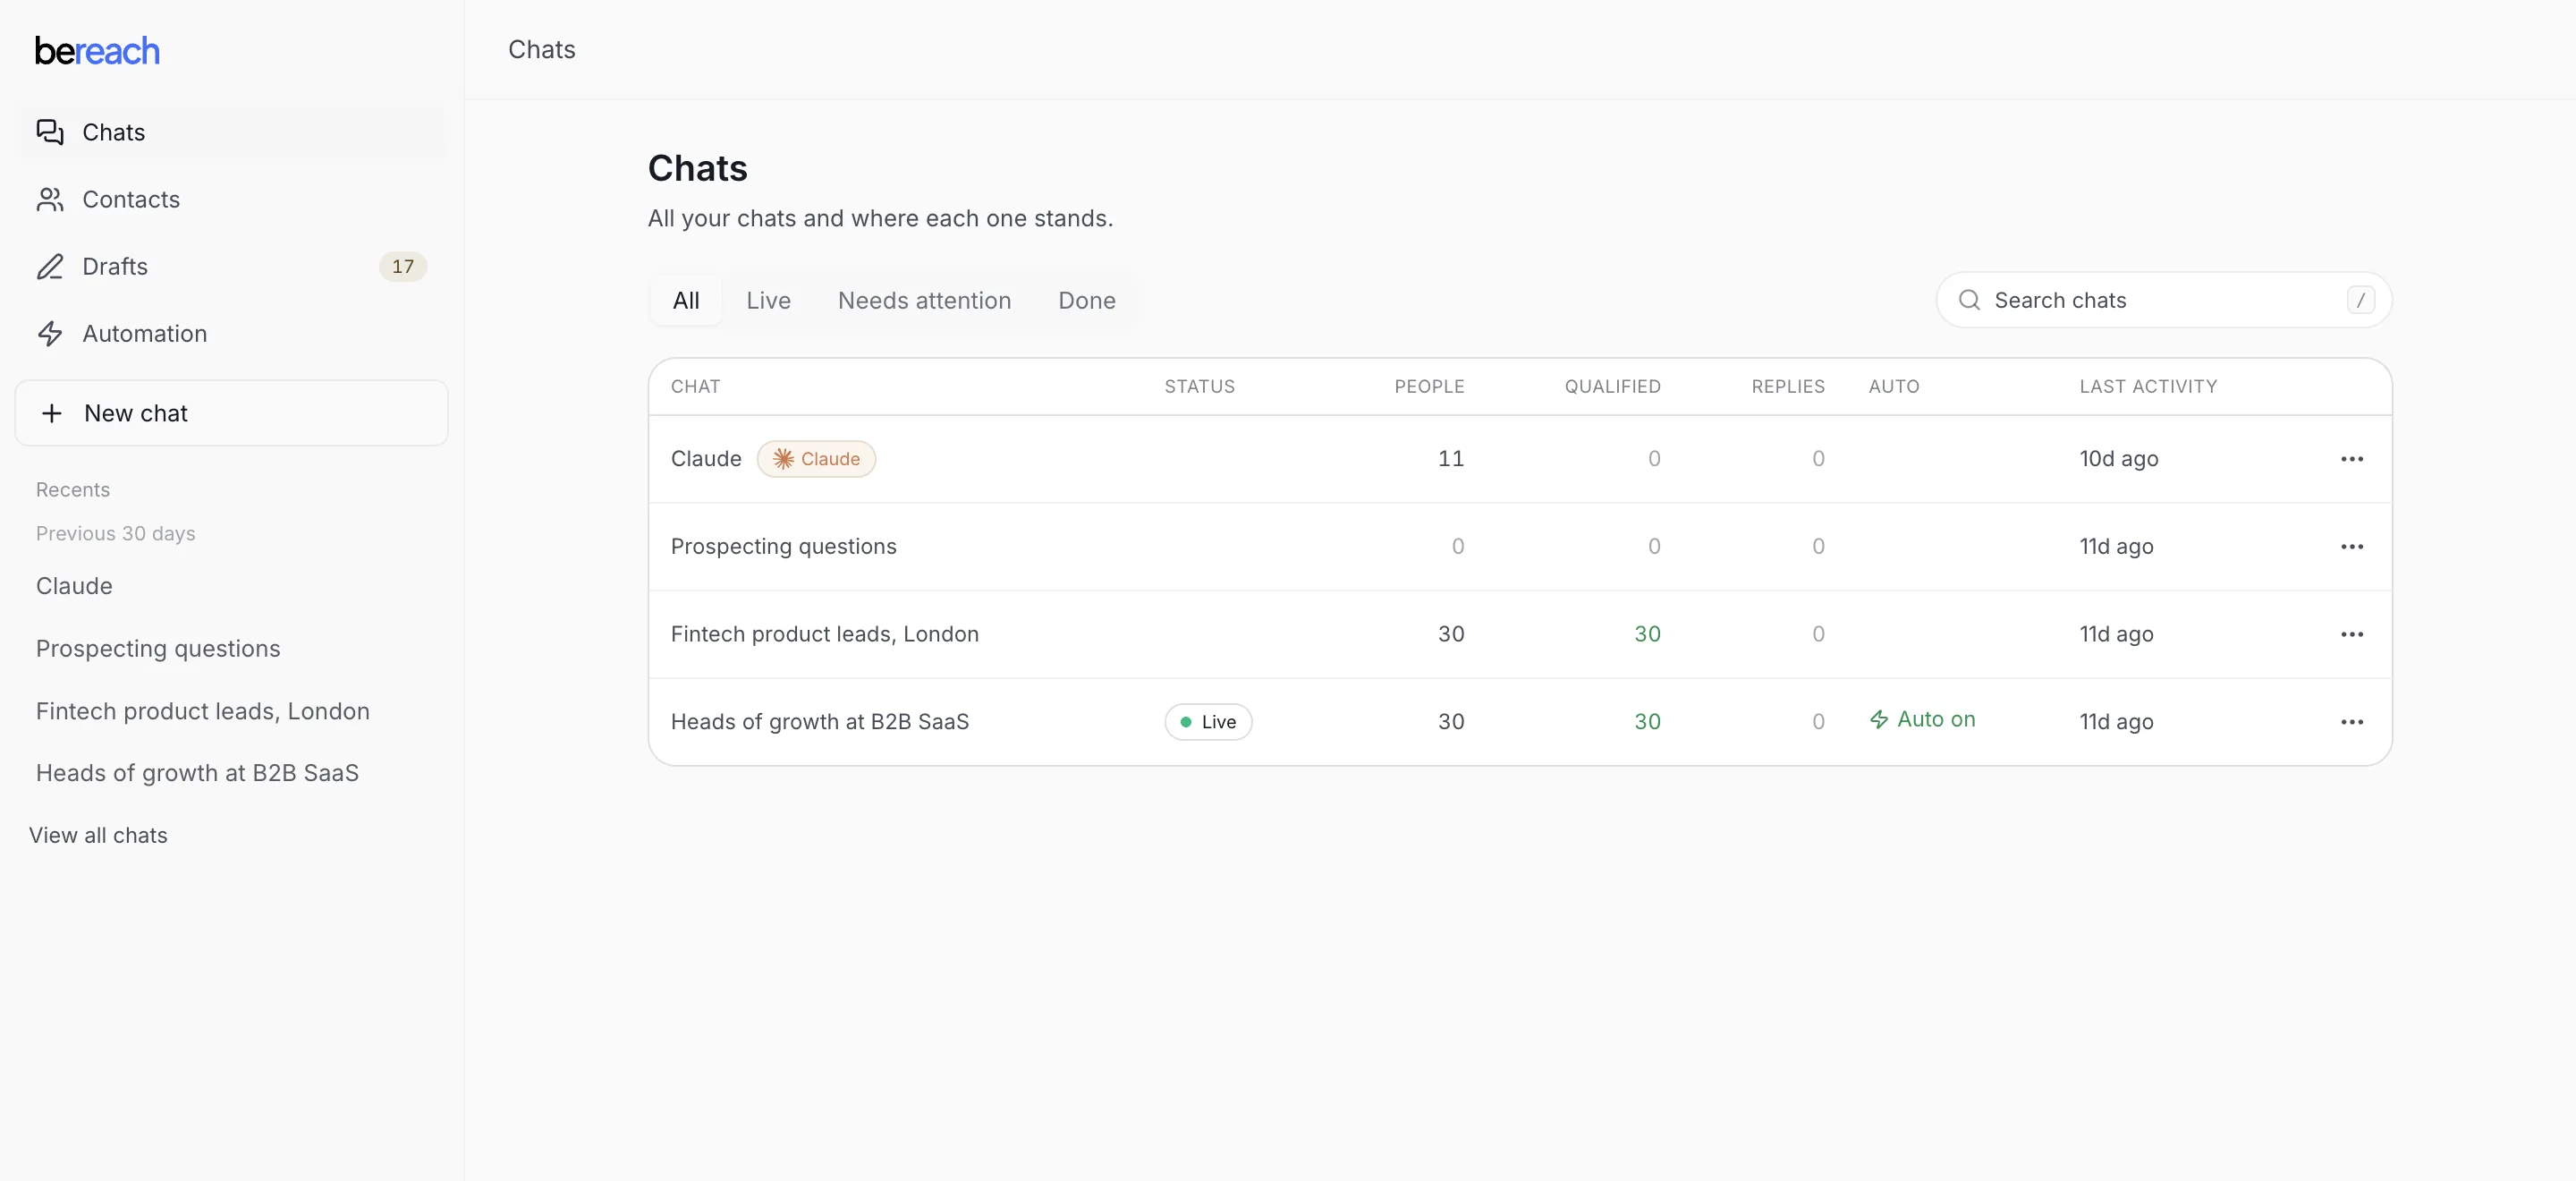Image resolution: width=2576 pixels, height=1181 pixels.
Task: Open Automation in the sidebar
Action: (231, 333)
